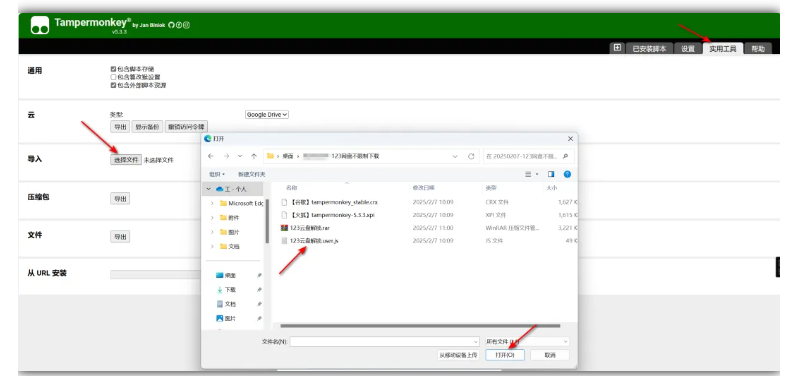Image resolution: width=789 pixels, height=376 pixels.
Task: Open recent locations chevron in file dialog
Action: tap(240, 157)
